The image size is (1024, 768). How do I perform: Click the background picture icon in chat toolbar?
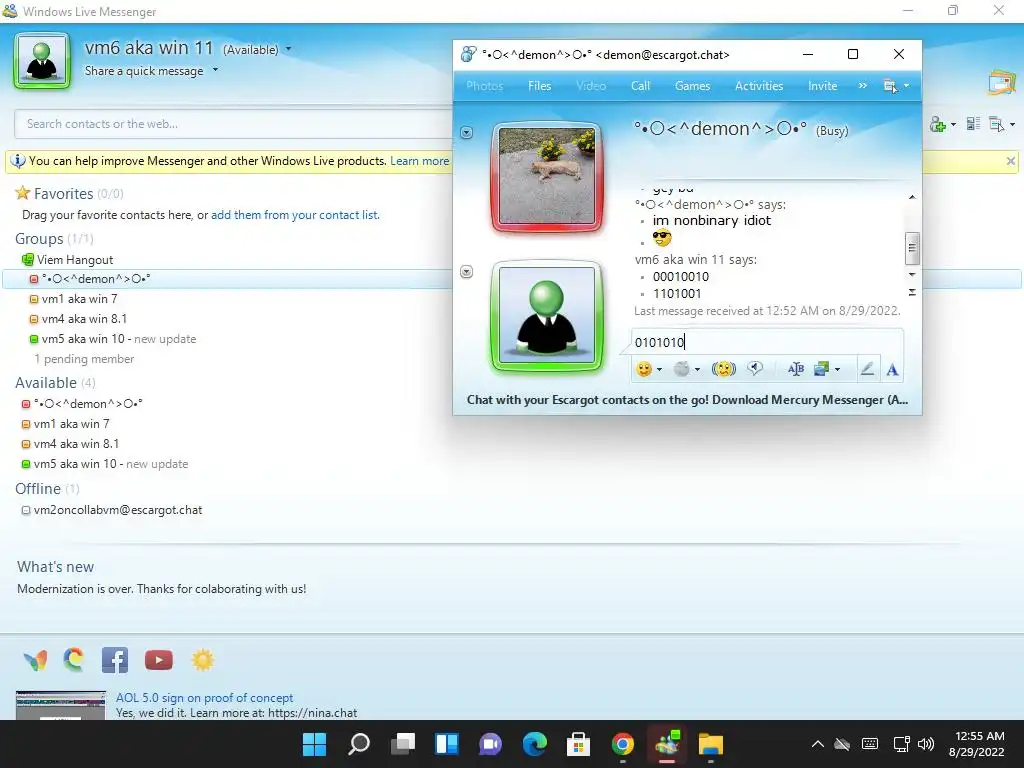click(822, 369)
